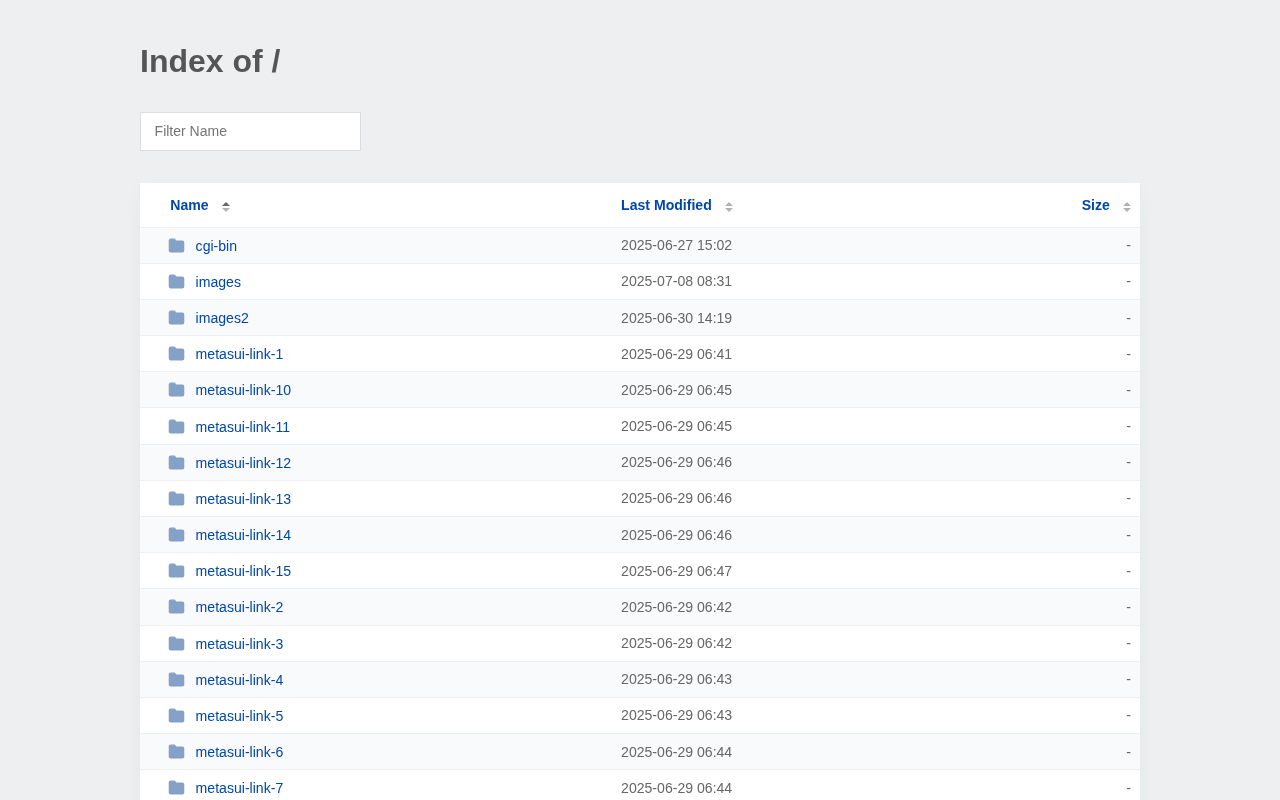Open the metasui-link-13 folder link
This screenshot has height=800, width=1280.
tap(243, 499)
